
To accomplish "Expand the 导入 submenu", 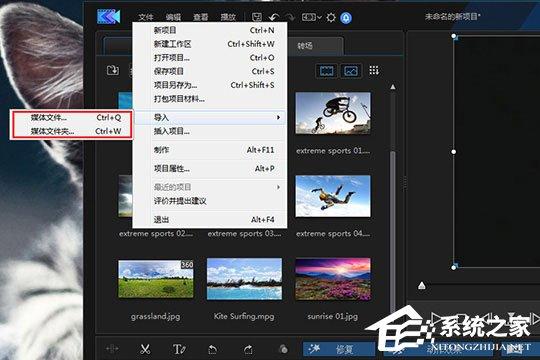I will (210, 117).
